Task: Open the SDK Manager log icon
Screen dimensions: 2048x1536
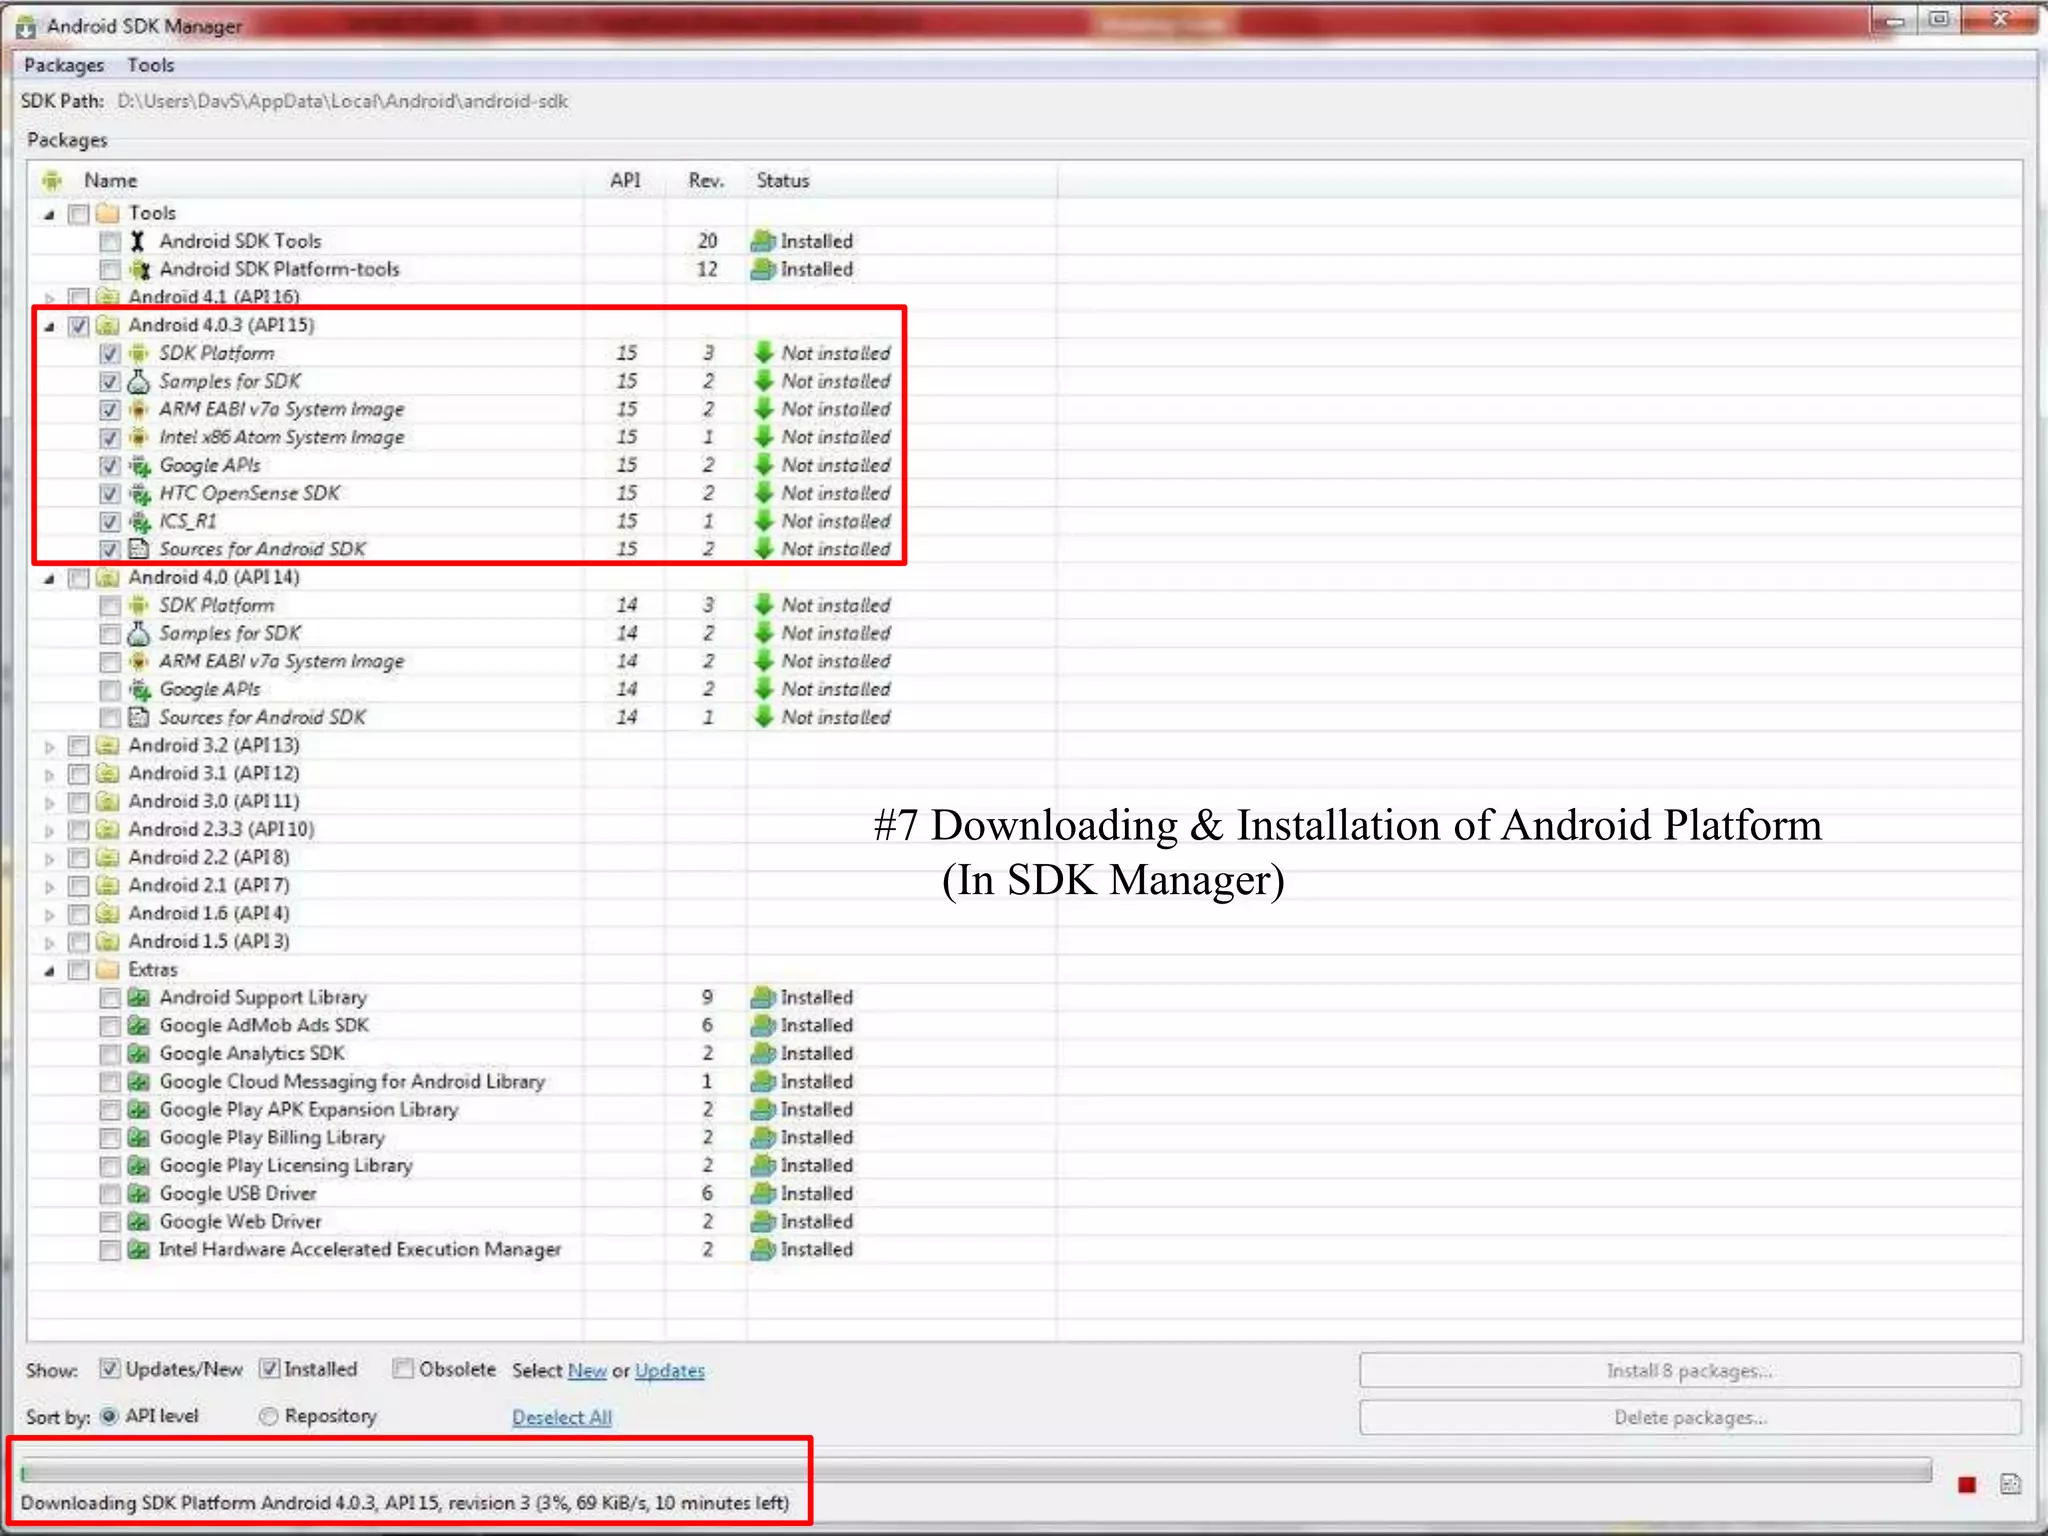Action: [2011, 1484]
